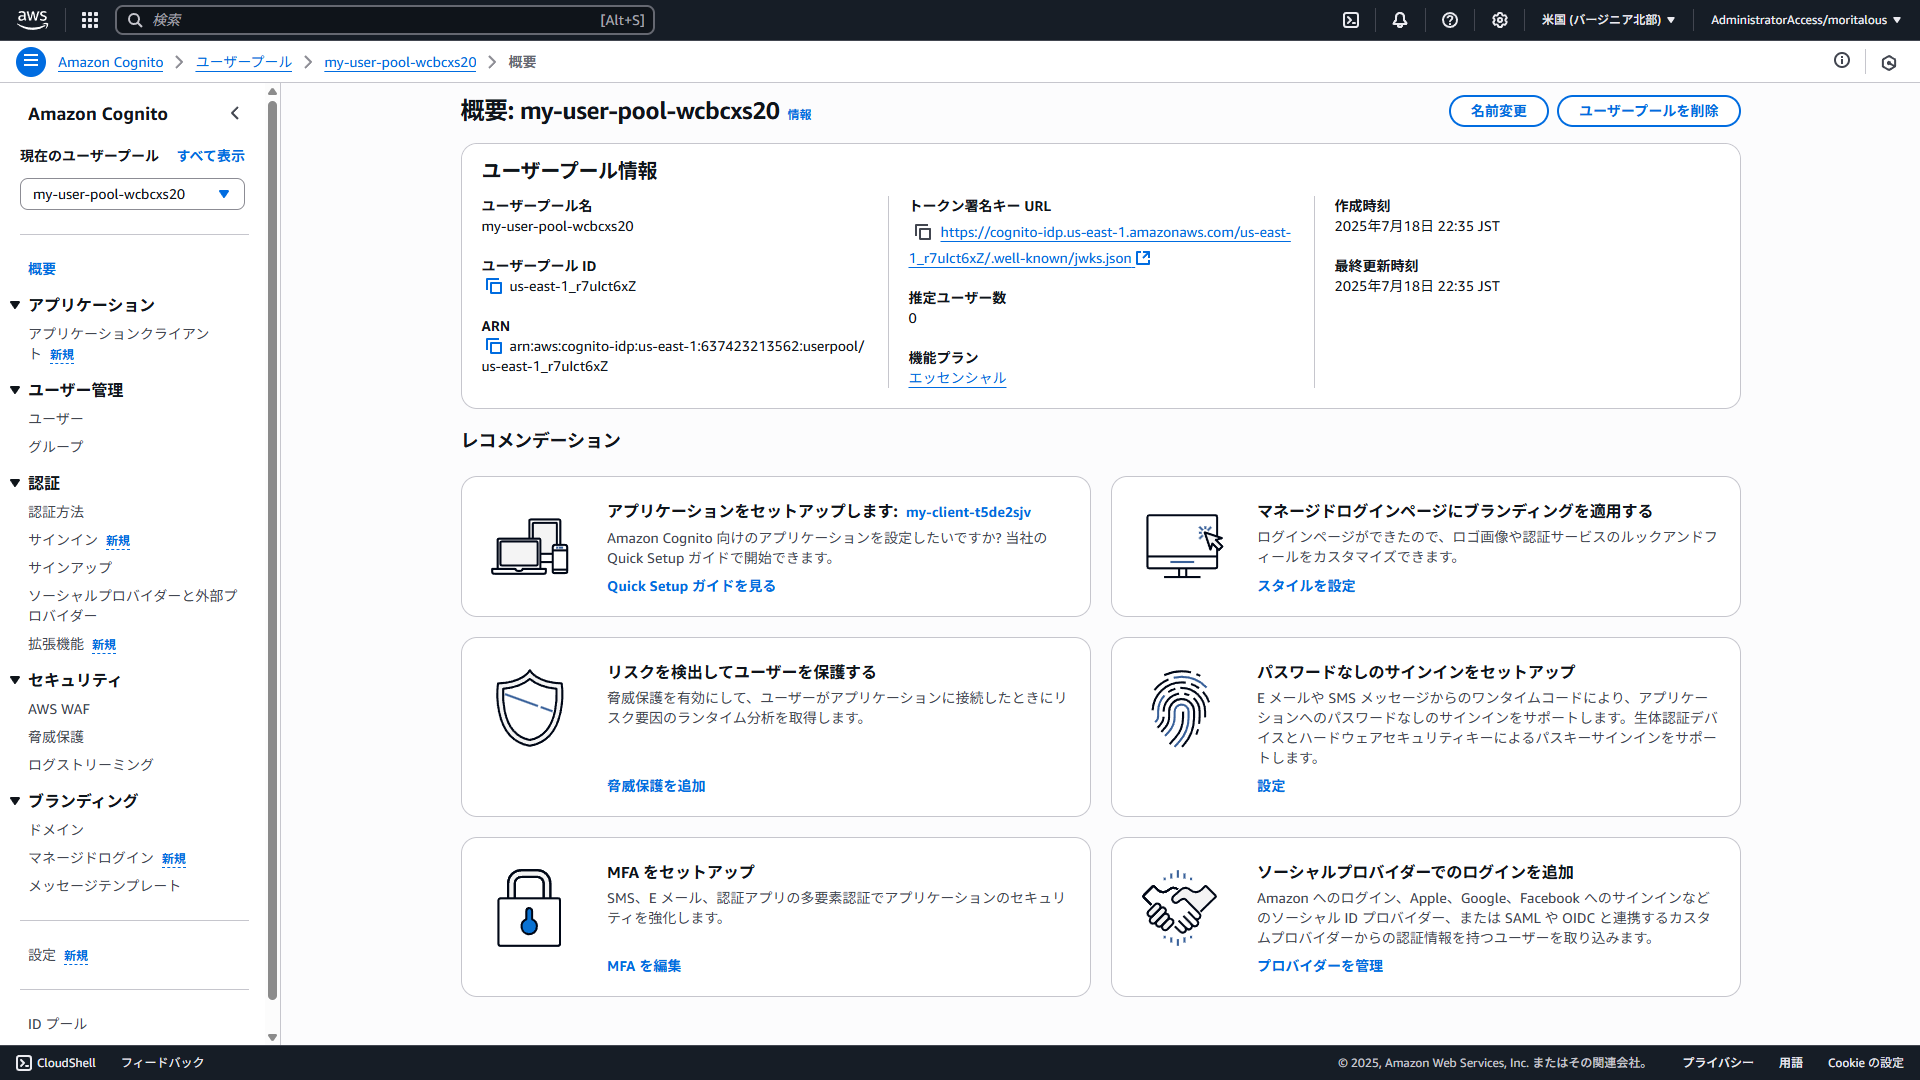Open the info panel icon
This screenshot has width=1920, height=1080.
click(1841, 61)
